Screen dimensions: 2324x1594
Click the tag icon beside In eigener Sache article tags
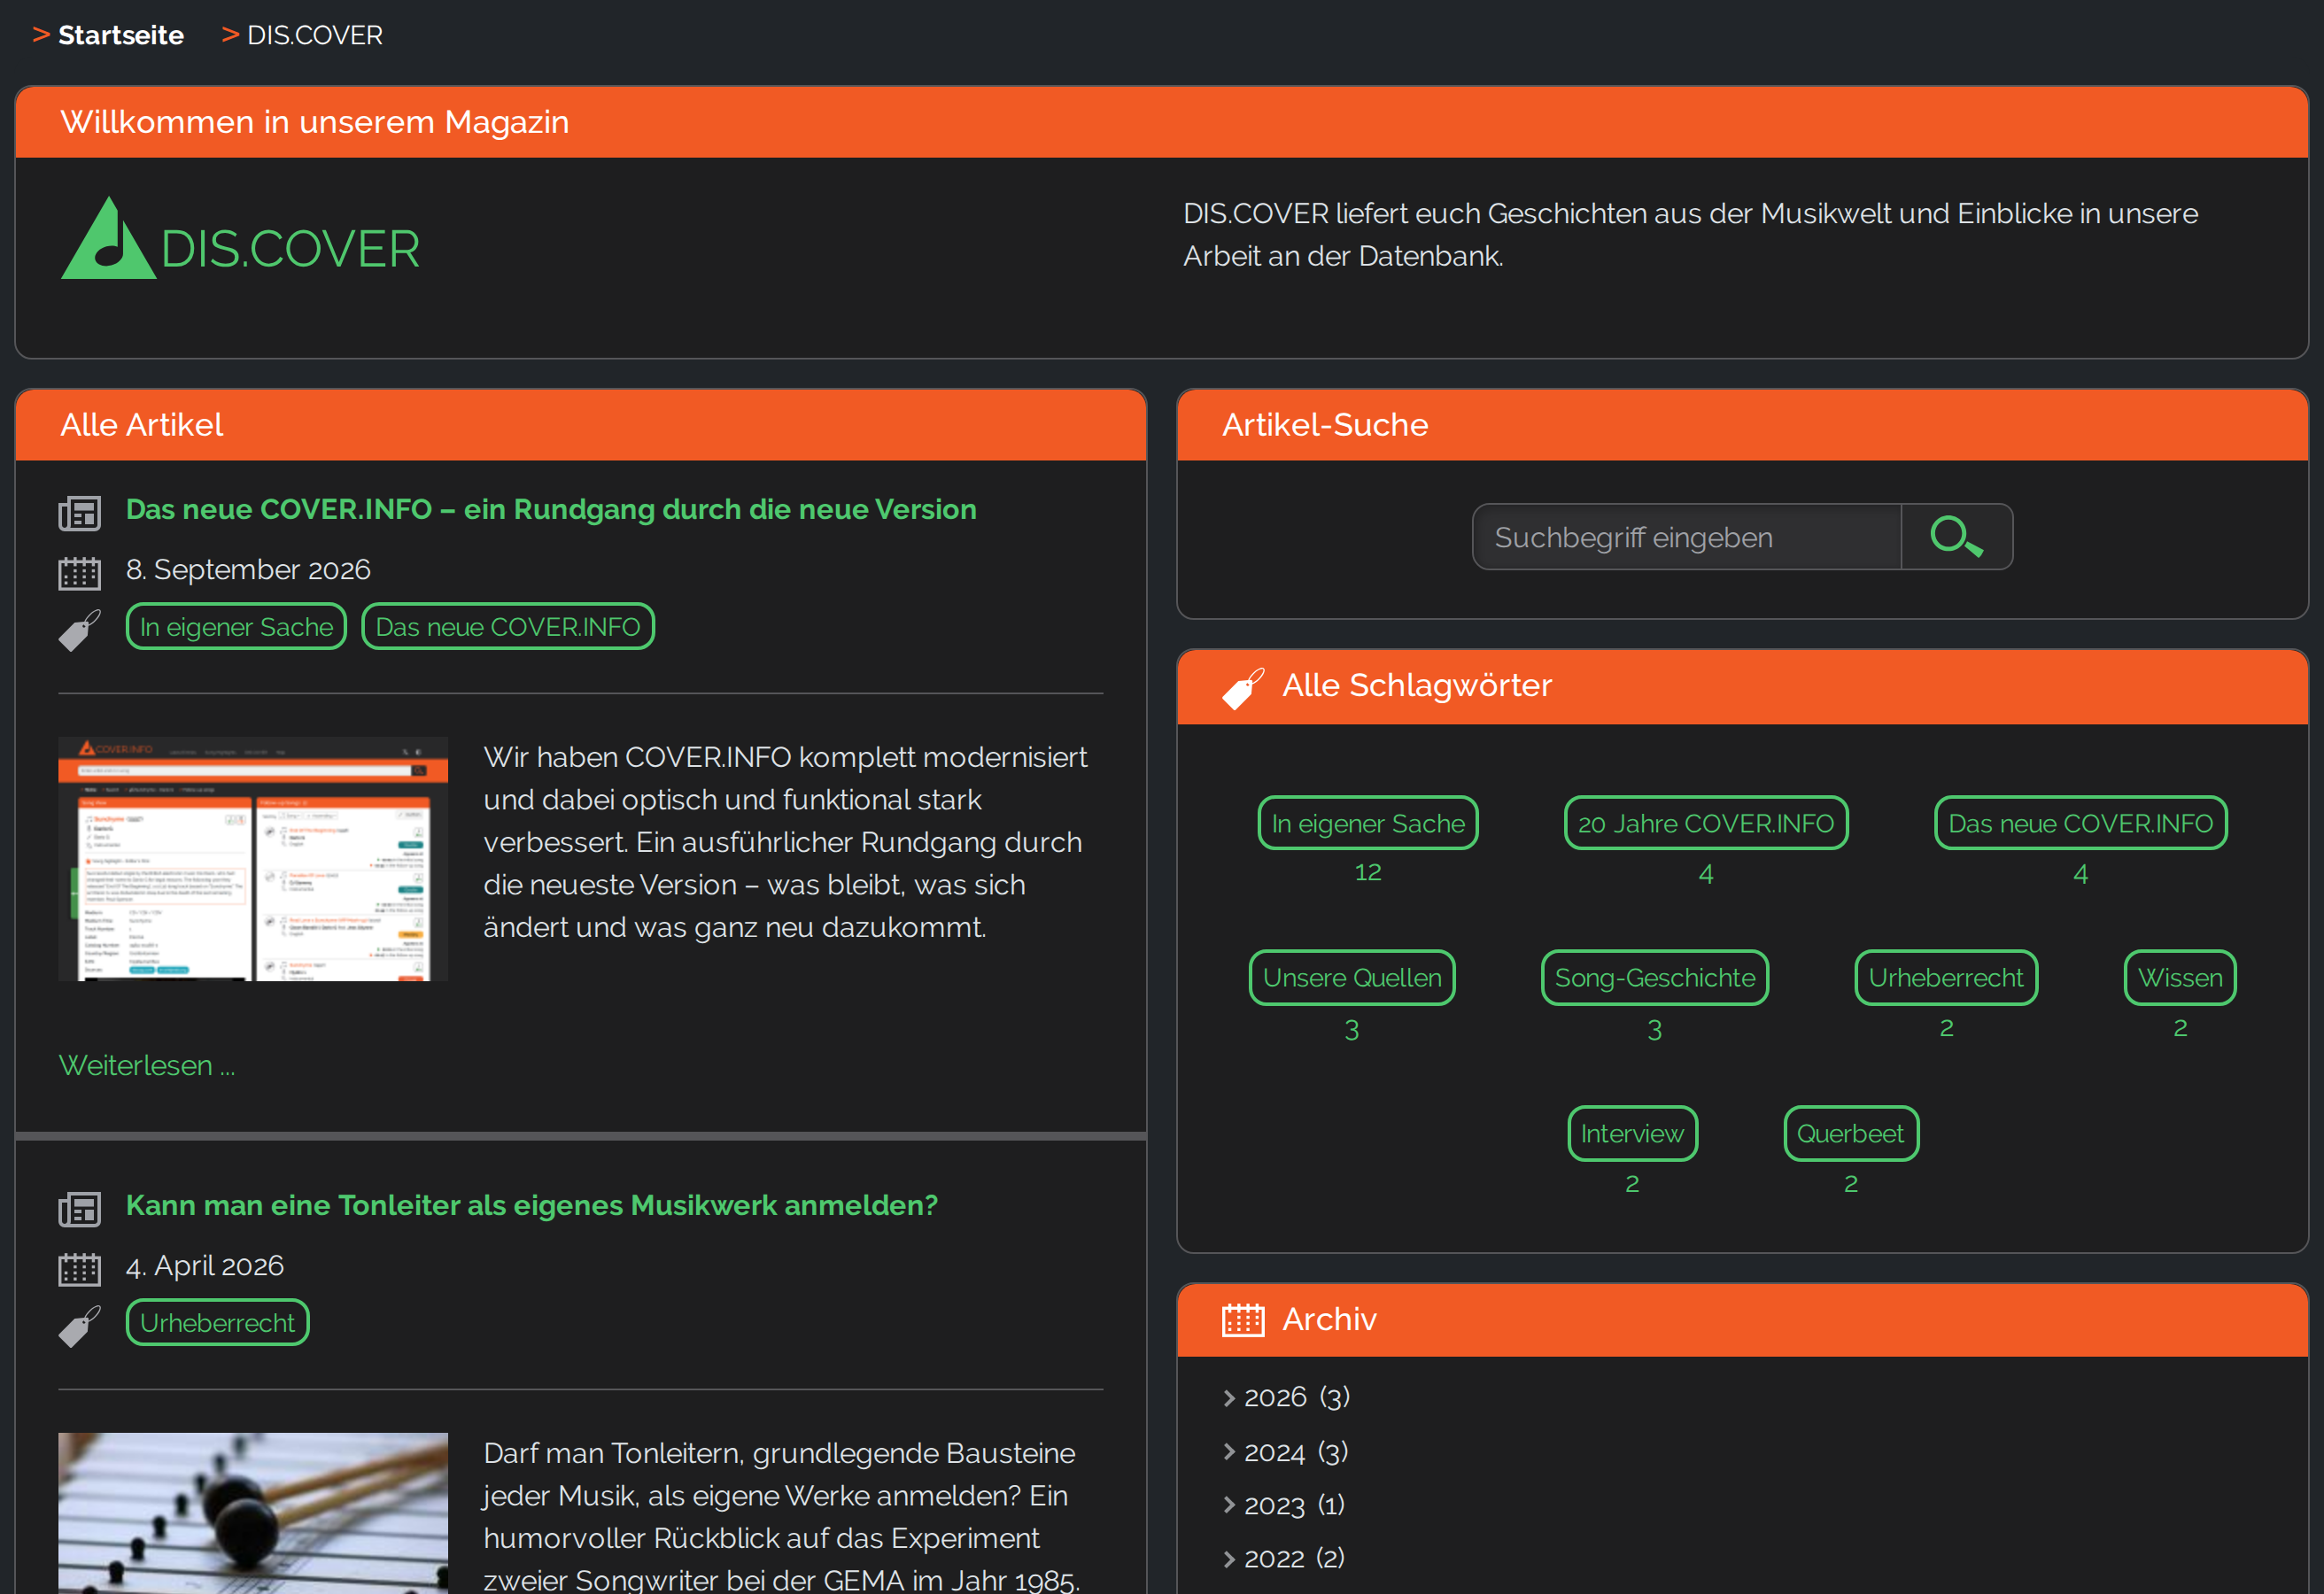(79, 630)
